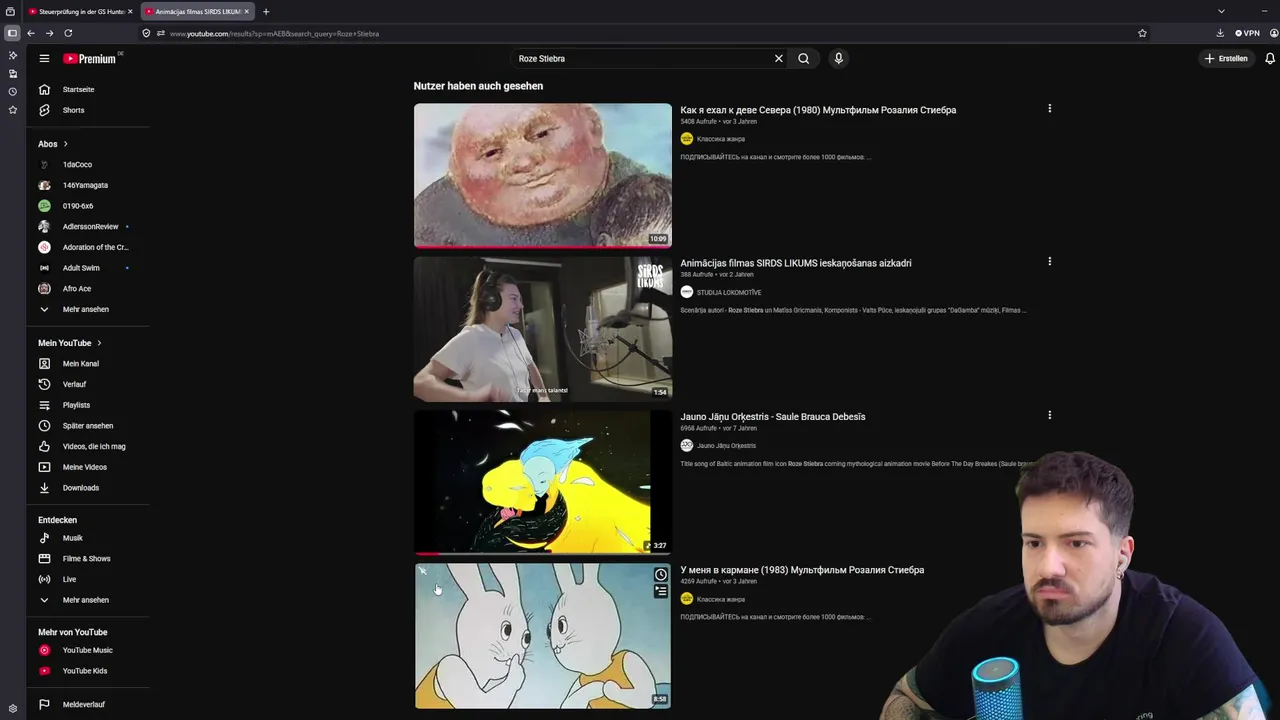Go forward in browser navigation
The image size is (1280, 720).
pos(49,33)
